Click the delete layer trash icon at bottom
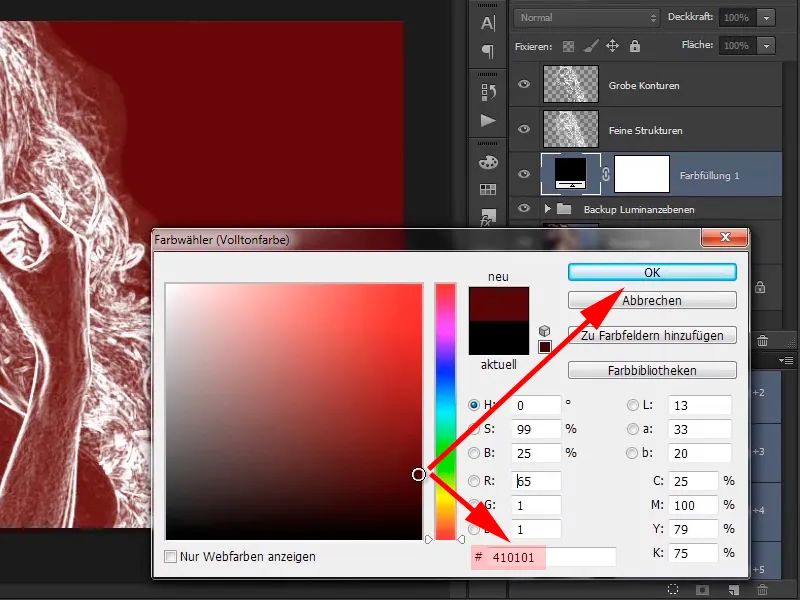 pyautogui.click(x=762, y=590)
